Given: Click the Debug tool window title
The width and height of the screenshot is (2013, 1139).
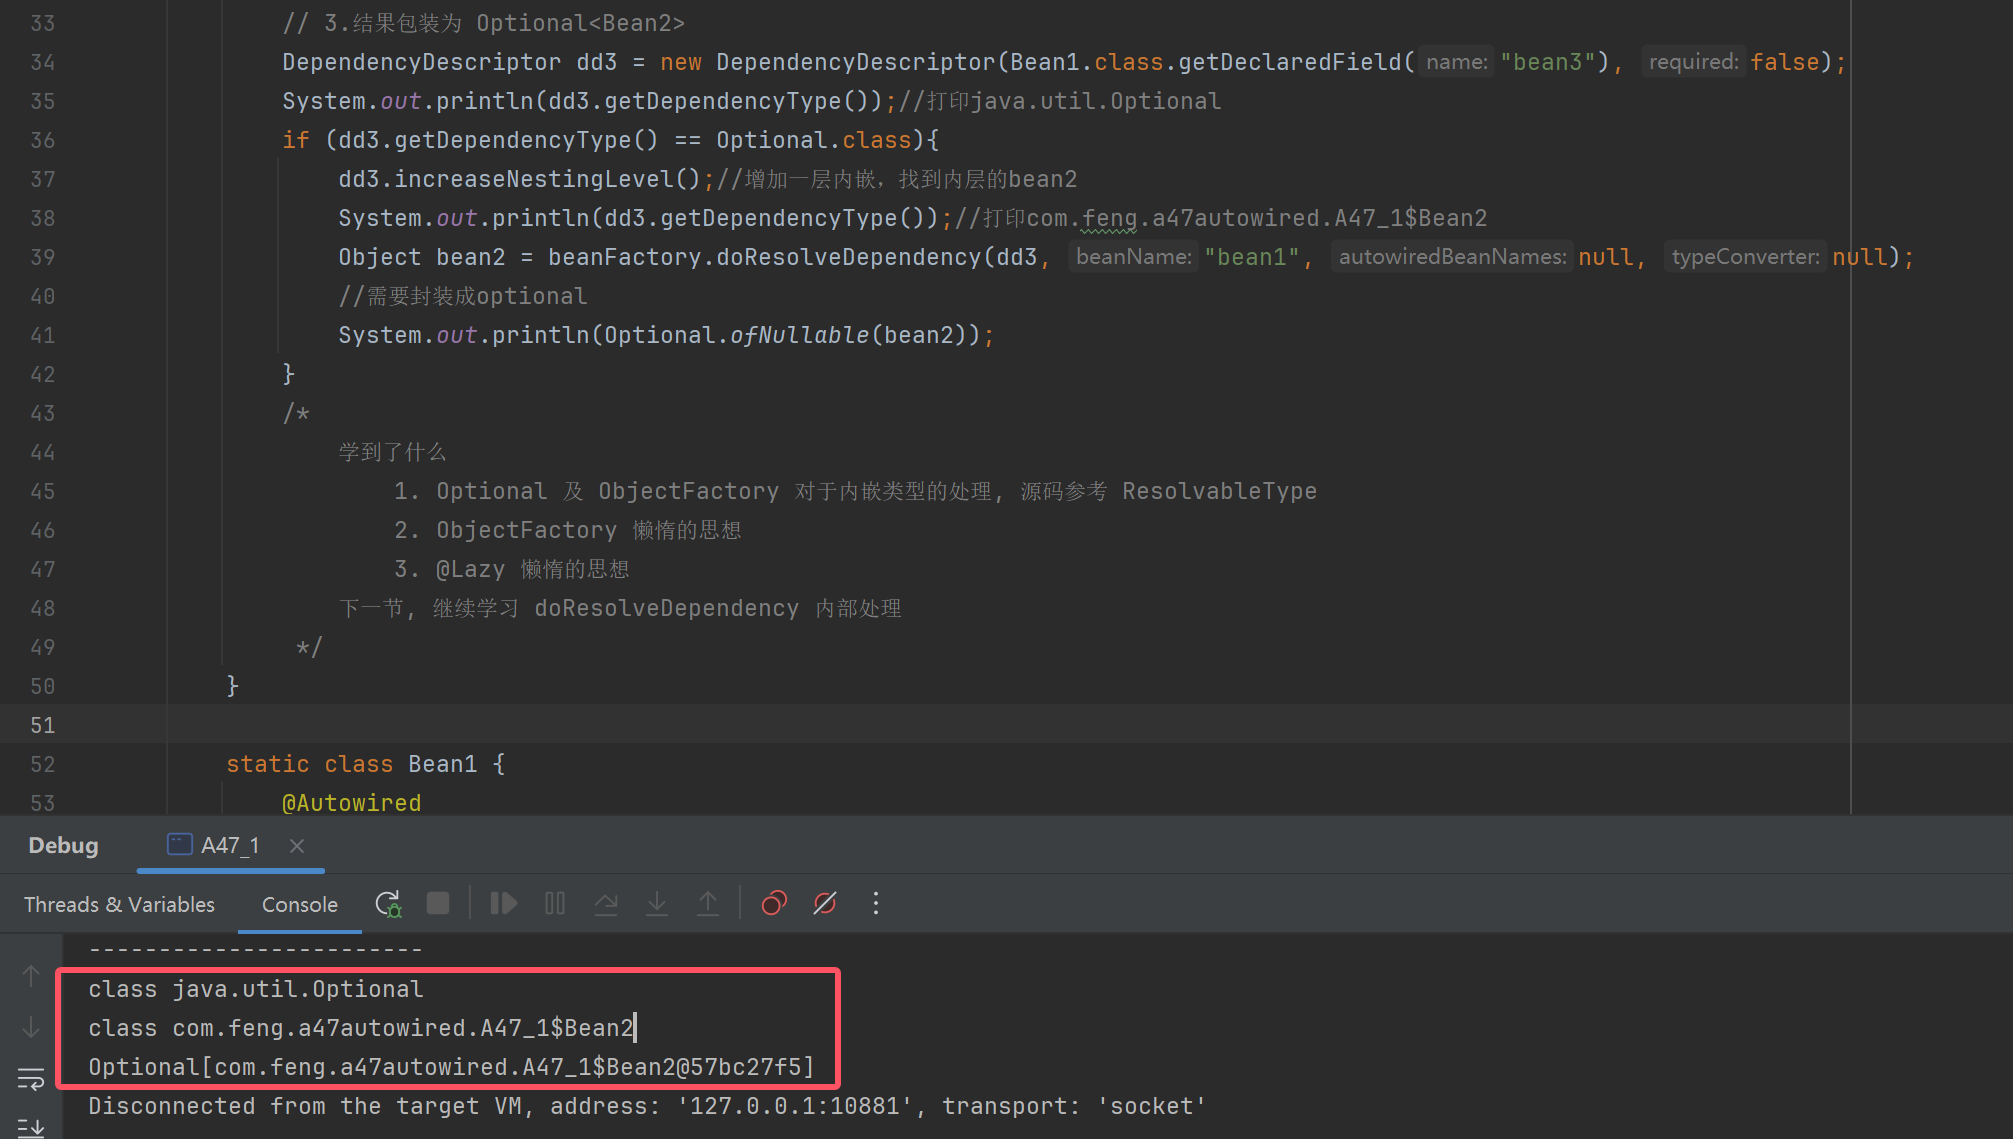Looking at the screenshot, I should [63, 846].
